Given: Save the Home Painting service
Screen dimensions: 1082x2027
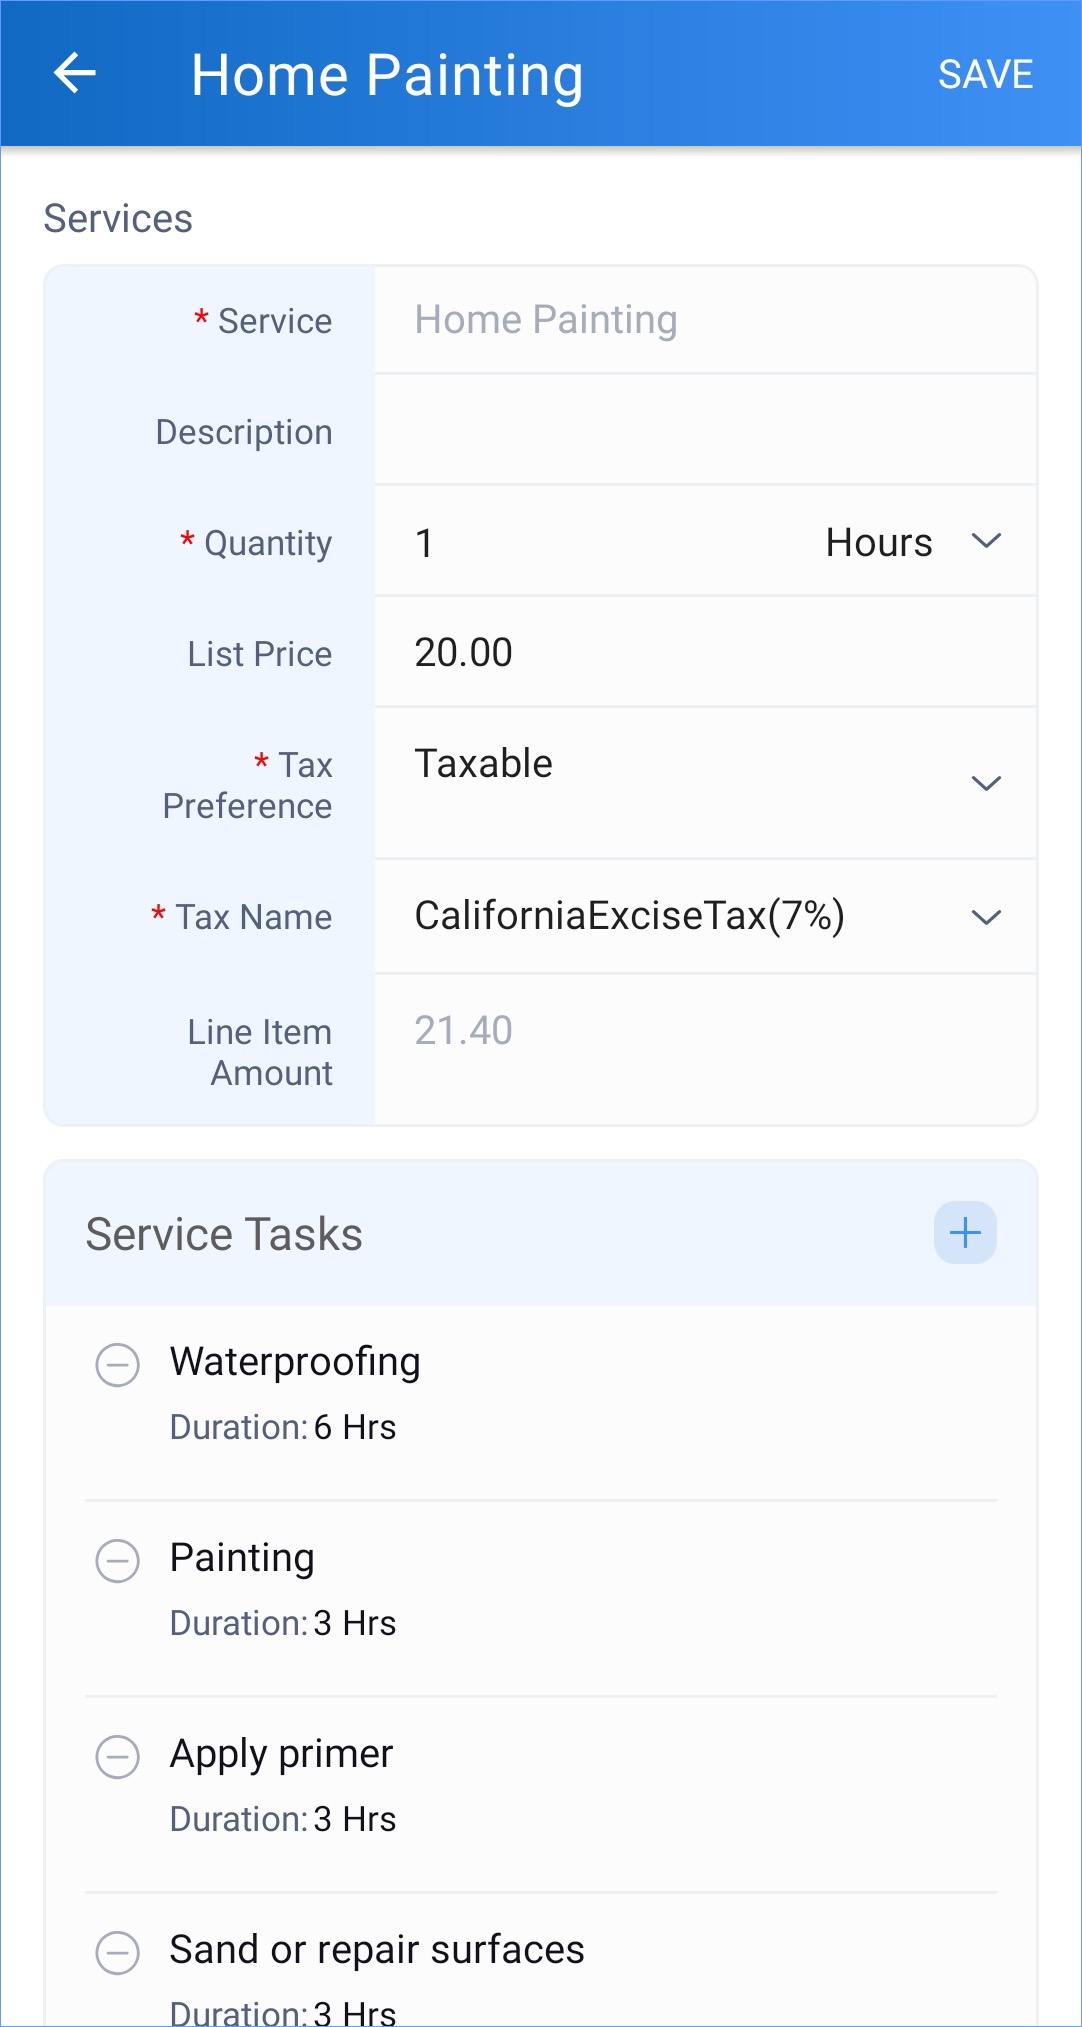Looking at the screenshot, I should pyautogui.click(x=985, y=75).
